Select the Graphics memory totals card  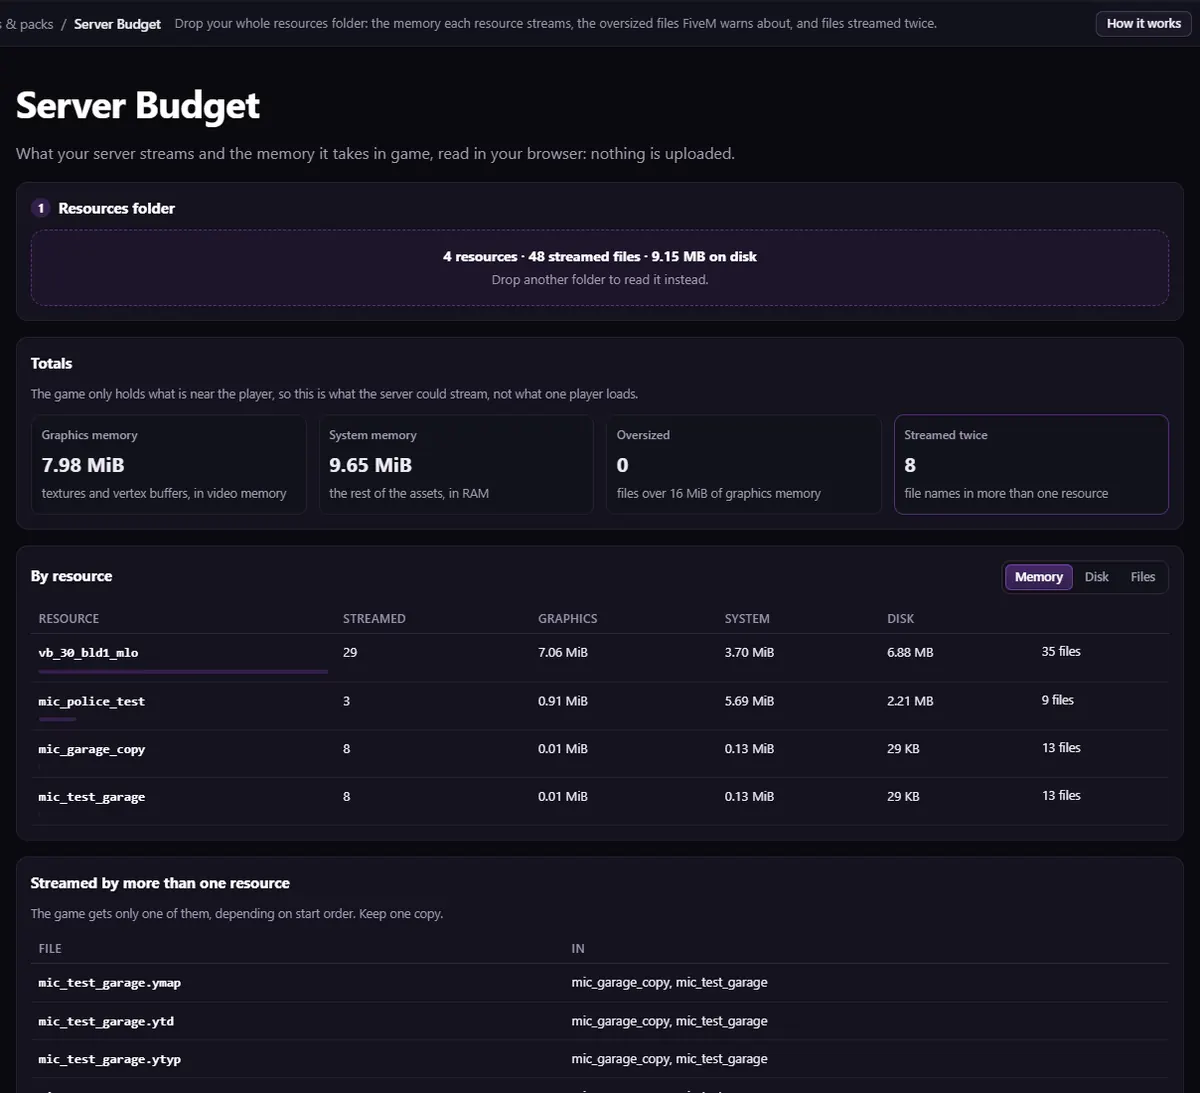(168, 465)
